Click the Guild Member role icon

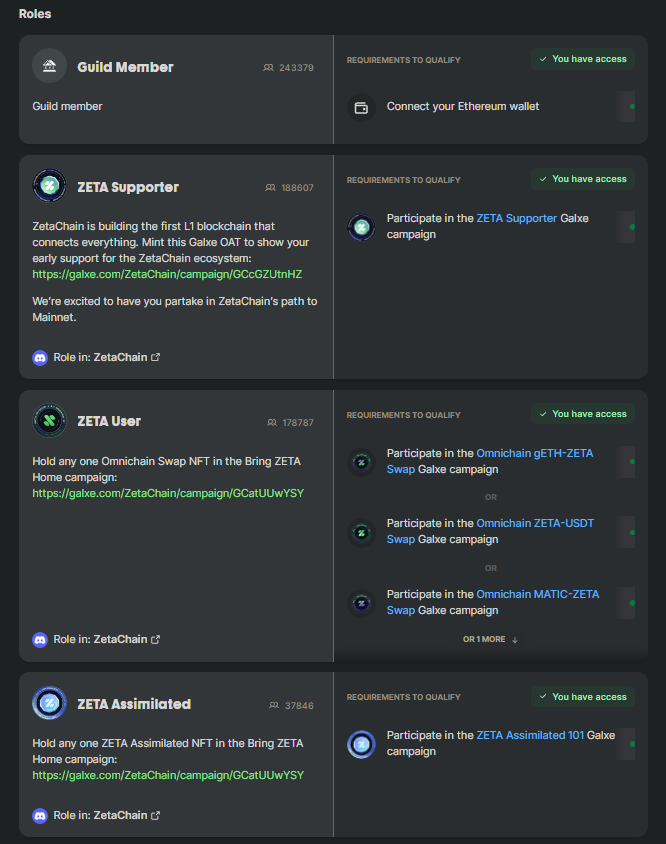point(49,66)
